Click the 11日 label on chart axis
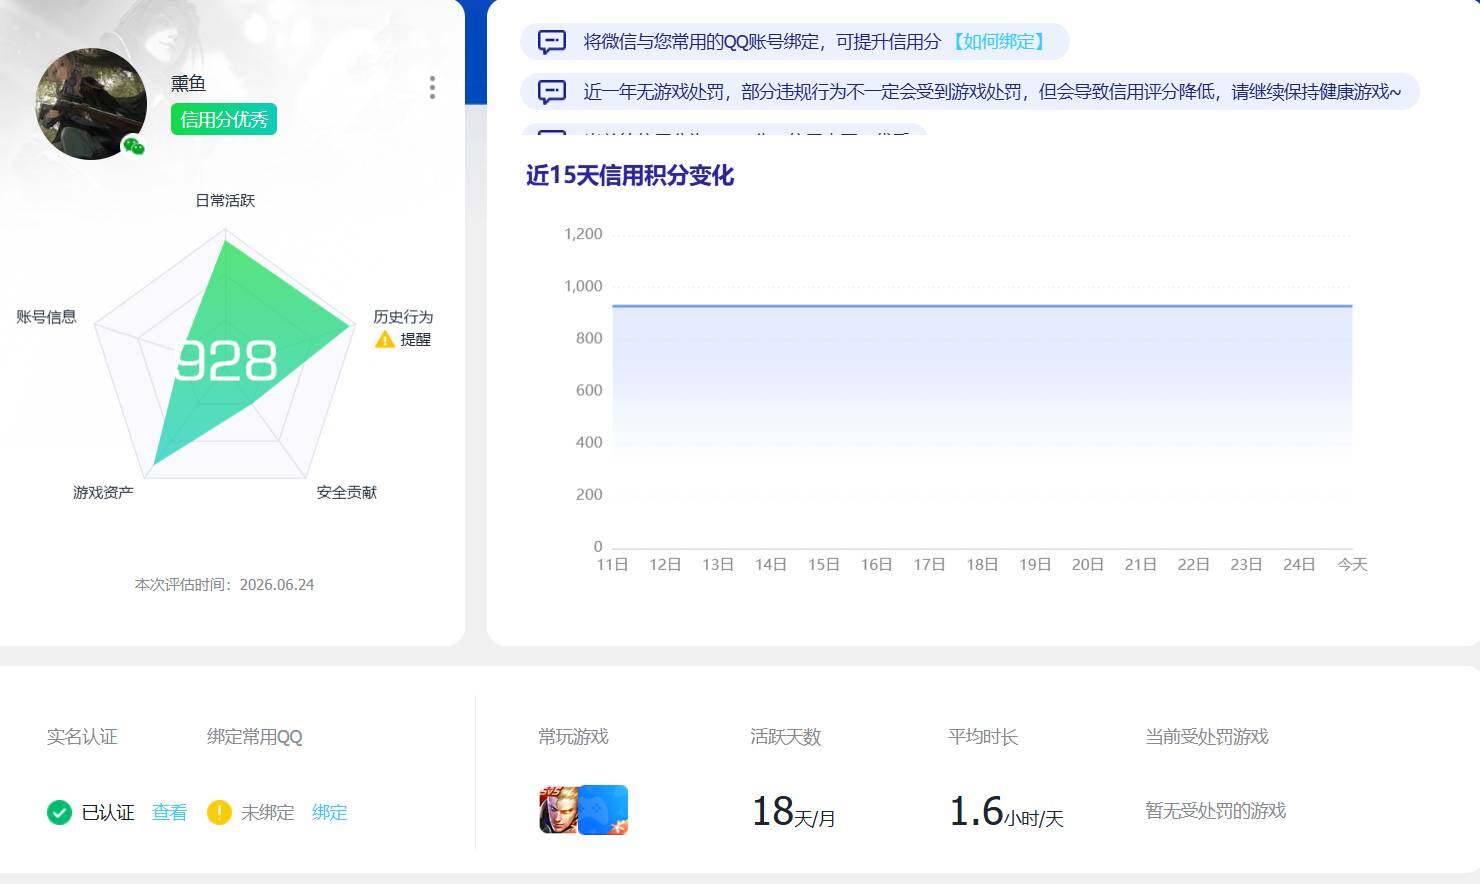 tap(612, 565)
